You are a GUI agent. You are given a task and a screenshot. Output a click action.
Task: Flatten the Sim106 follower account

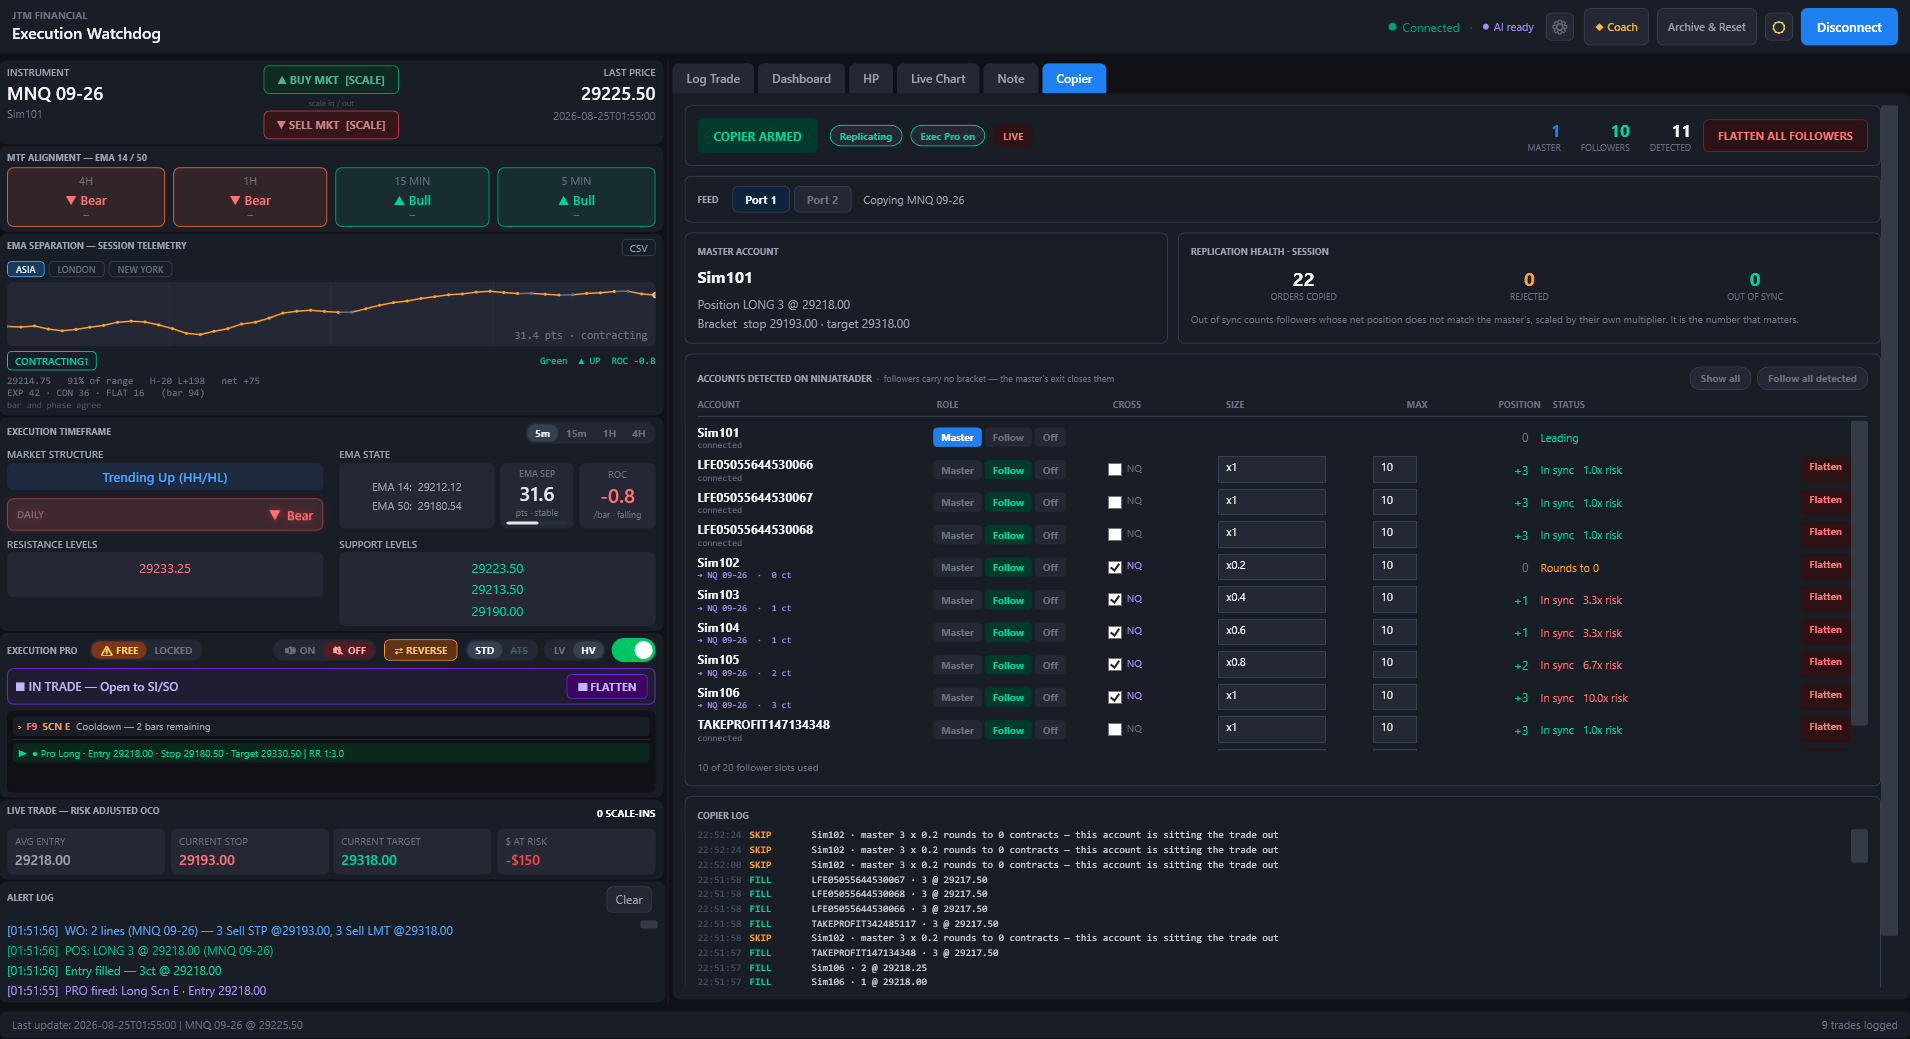click(1824, 695)
